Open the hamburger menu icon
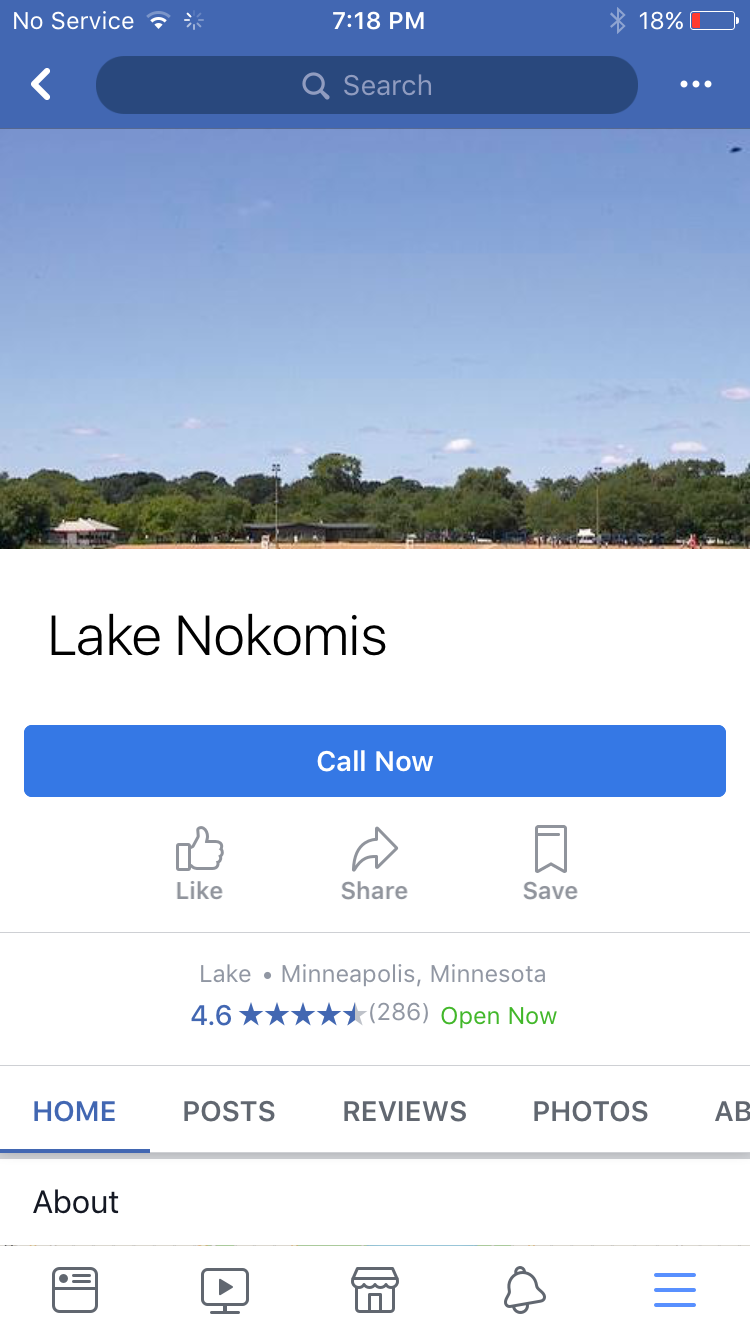The height and width of the screenshot is (1334, 750). click(x=675, y=1290)
